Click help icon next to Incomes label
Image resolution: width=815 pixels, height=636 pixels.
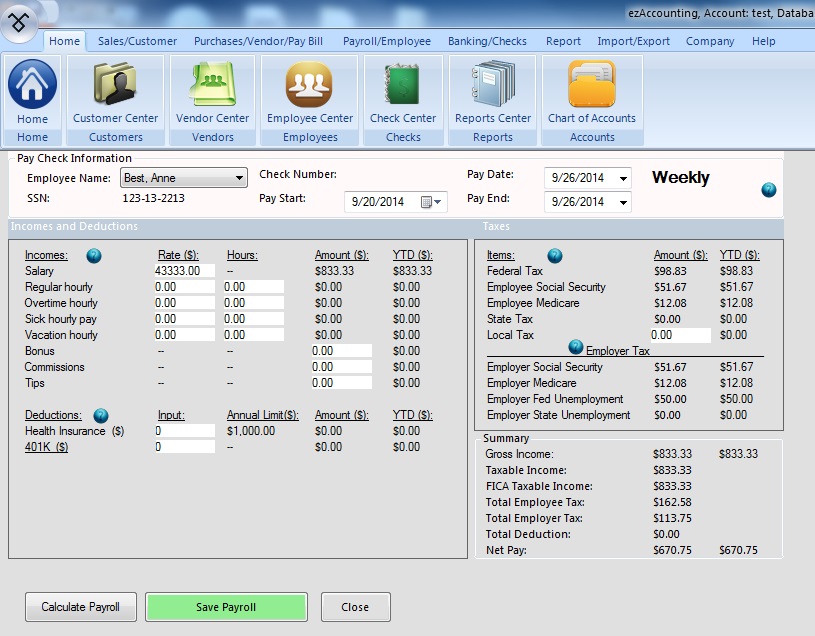[94, 256]
